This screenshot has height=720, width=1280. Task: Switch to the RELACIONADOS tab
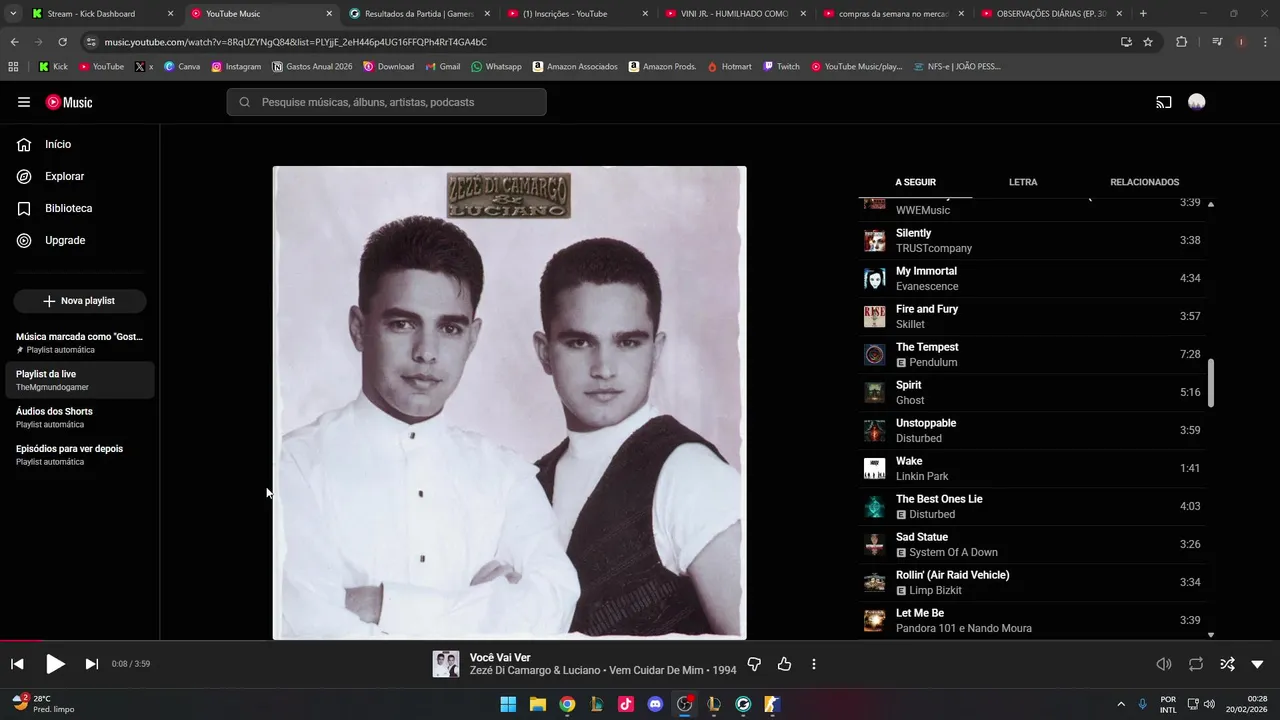pyautogui.click(x=1144, y=182)
